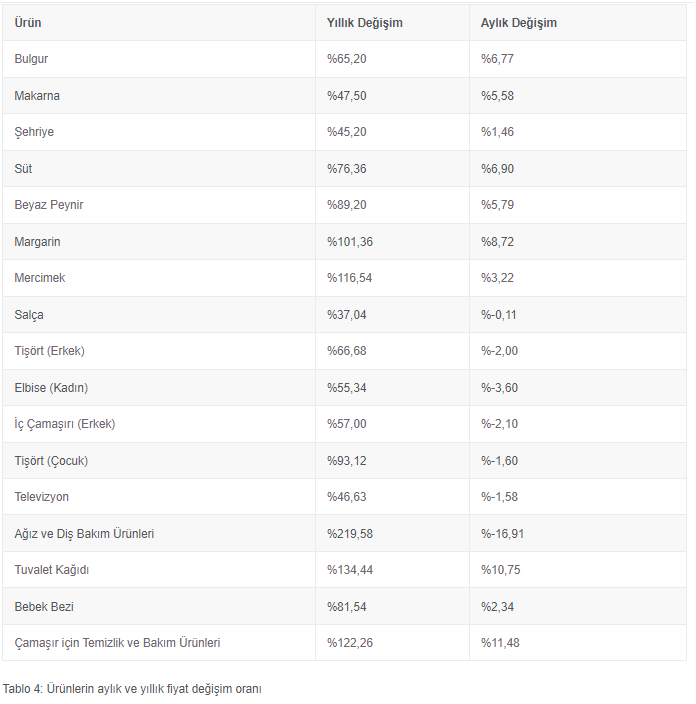This screenshot has height=704, width=696.
Task: Click Elbise (Kadın) yearly value %55,34
Action: click(347, 388)
